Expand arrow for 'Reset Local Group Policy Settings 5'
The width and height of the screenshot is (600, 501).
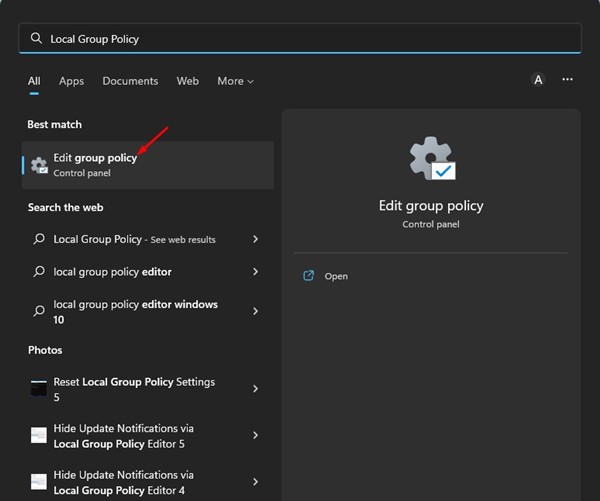click(x=256, y=388)
